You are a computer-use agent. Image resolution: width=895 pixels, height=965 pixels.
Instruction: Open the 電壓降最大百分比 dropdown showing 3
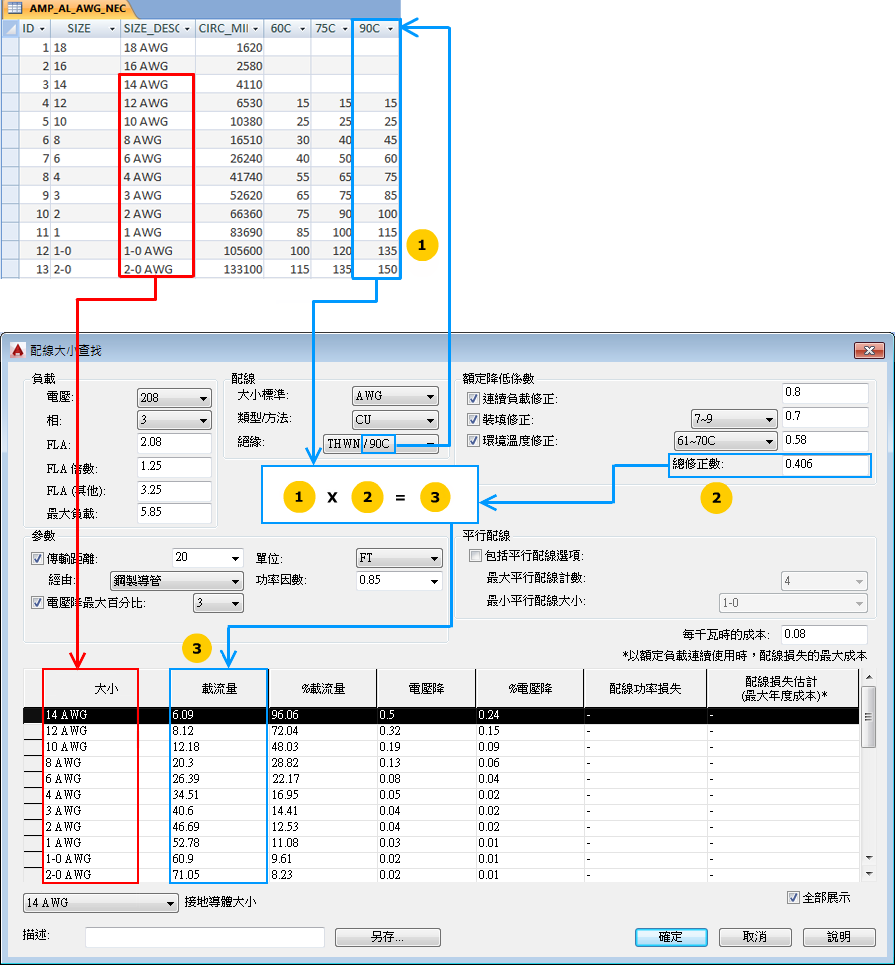pyautogui.click(x=219, y=603)
